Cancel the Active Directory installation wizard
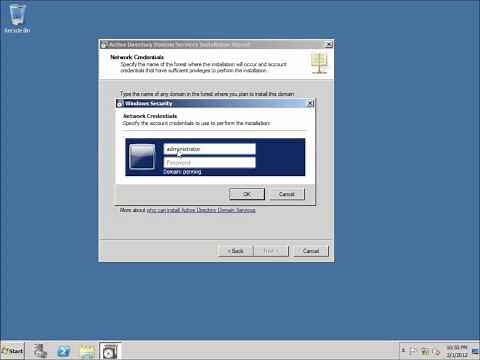Screen dimensions: 480x360 pyautogui.click(x=311, y=251)
